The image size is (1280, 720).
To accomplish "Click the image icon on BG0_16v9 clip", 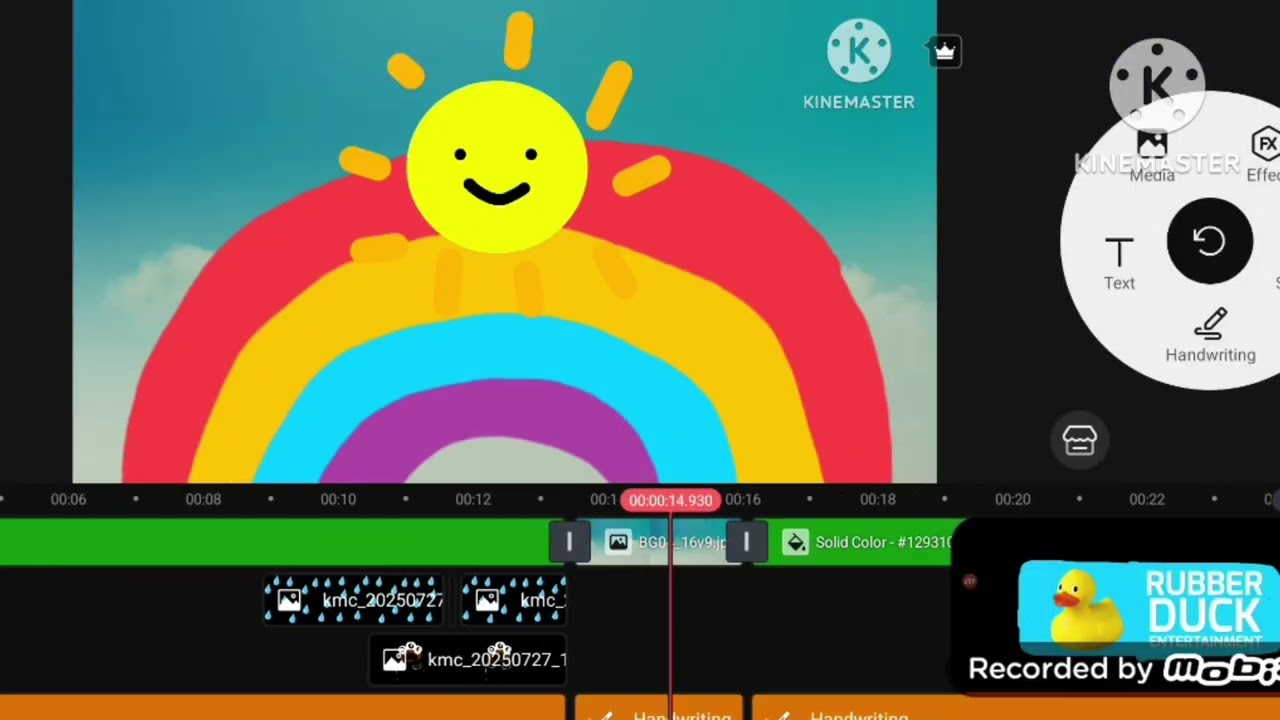I will click(x=618, y=542).
